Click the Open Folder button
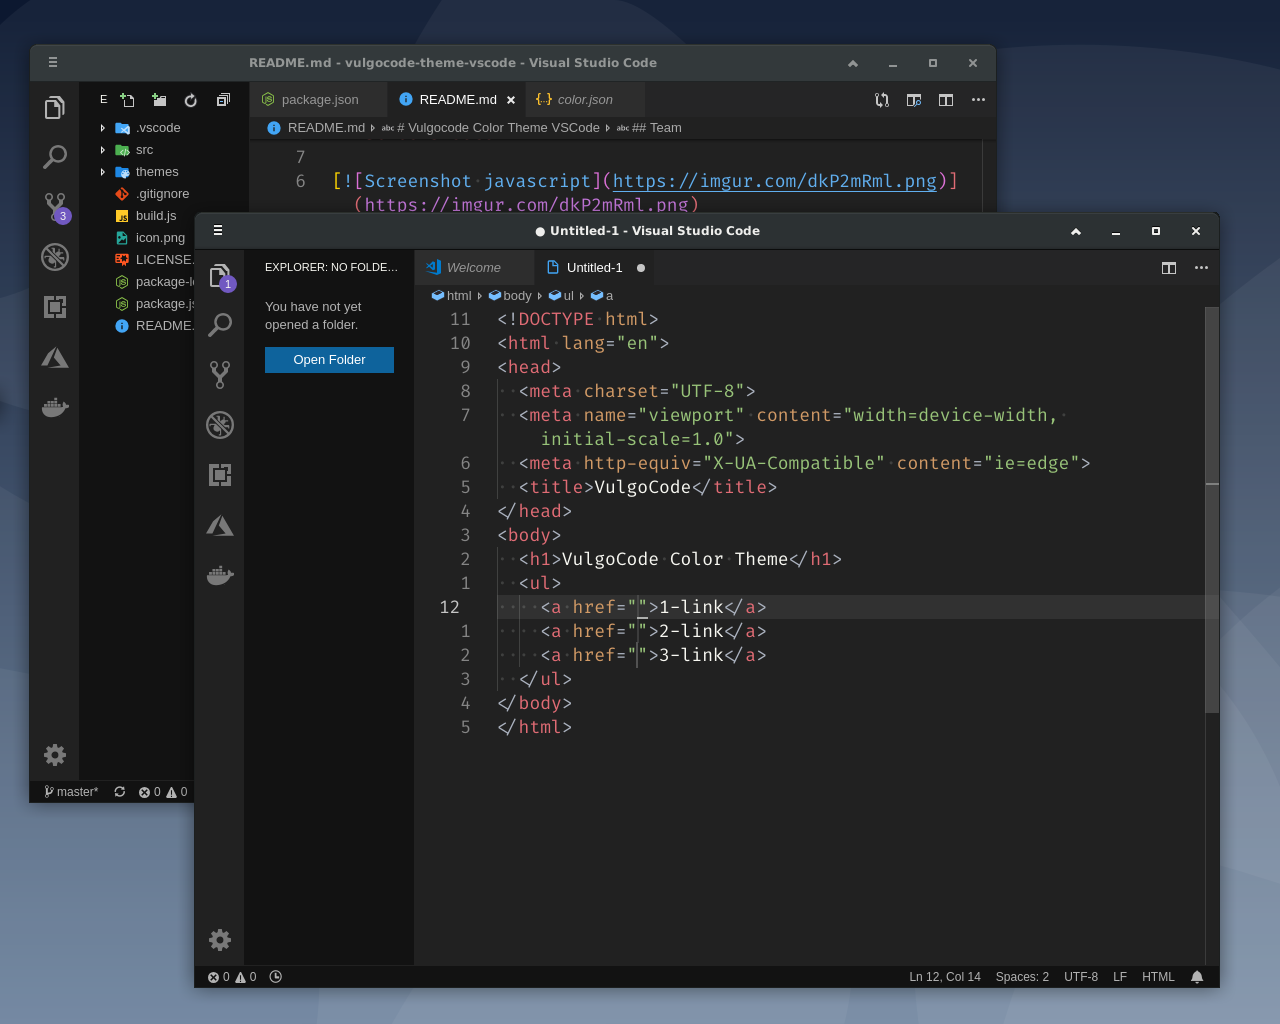1280x1024 pixels. point(329,360)
